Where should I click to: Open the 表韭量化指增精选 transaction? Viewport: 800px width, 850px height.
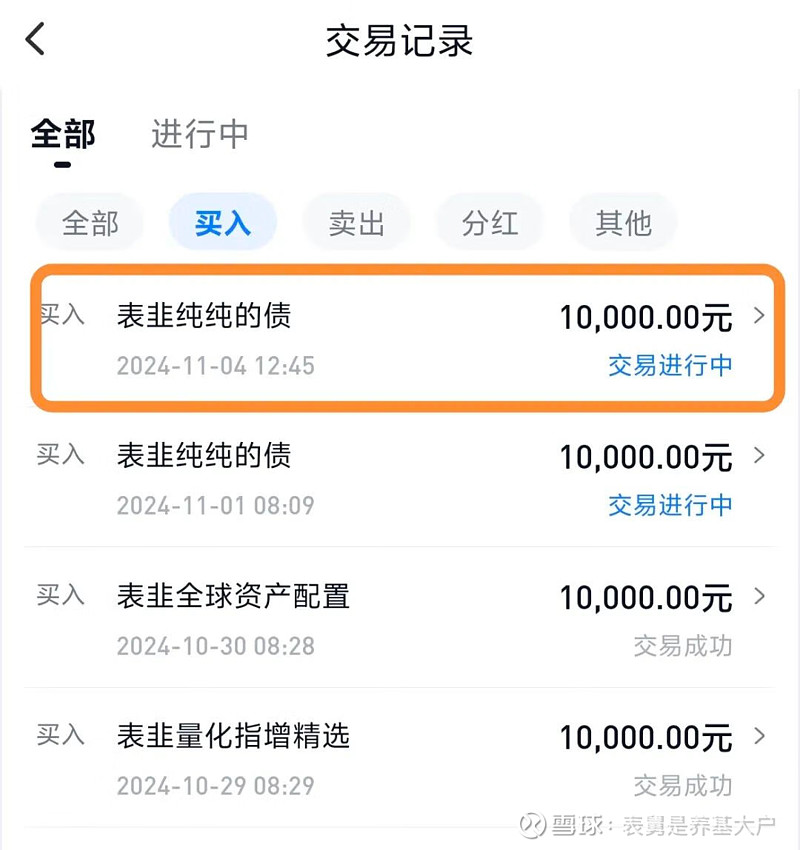(400, 759)
